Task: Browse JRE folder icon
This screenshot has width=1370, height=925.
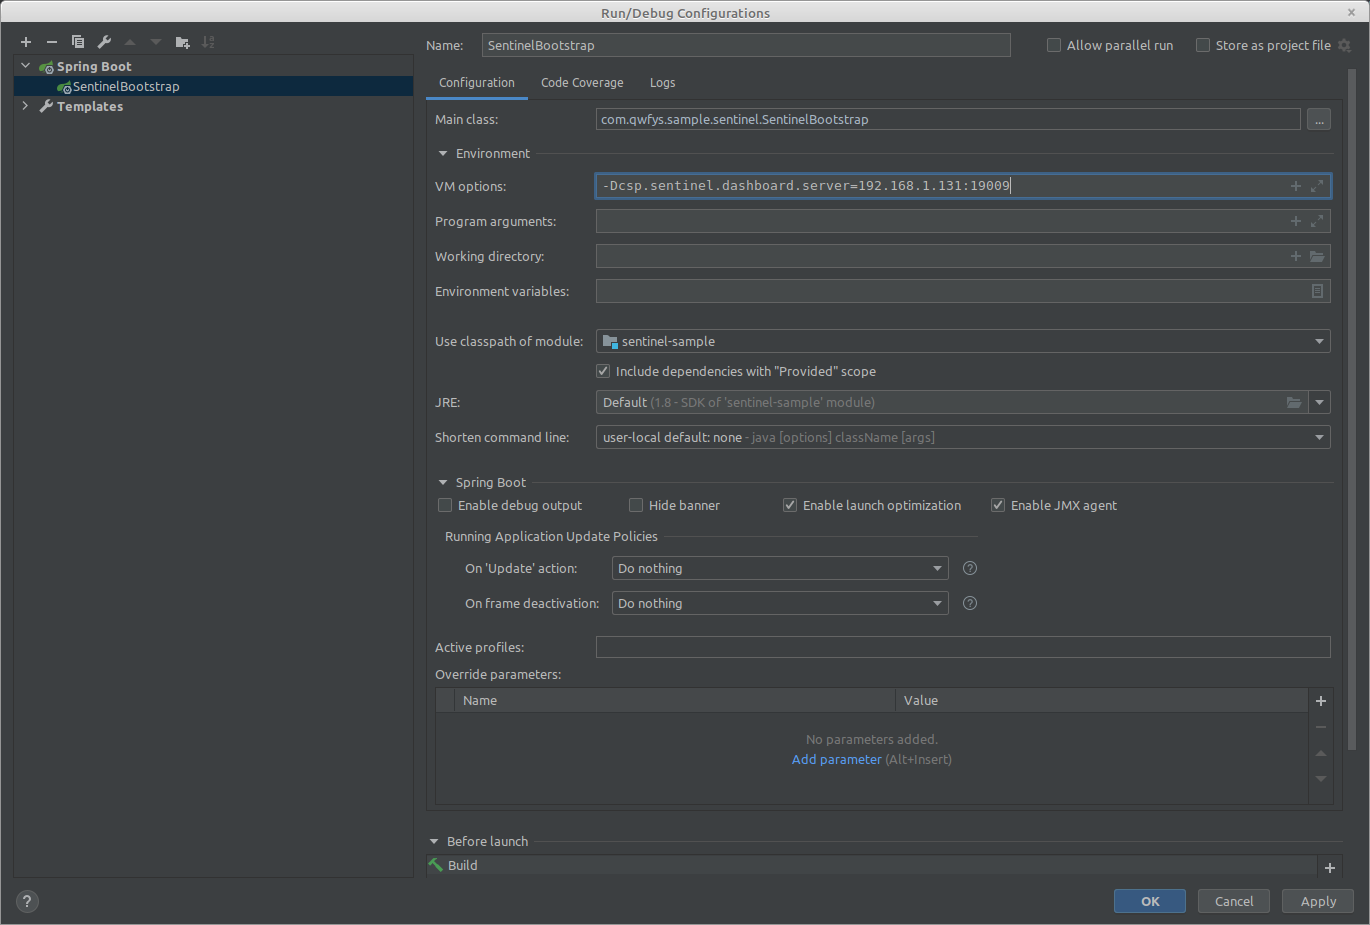Action: (1294, 402)
